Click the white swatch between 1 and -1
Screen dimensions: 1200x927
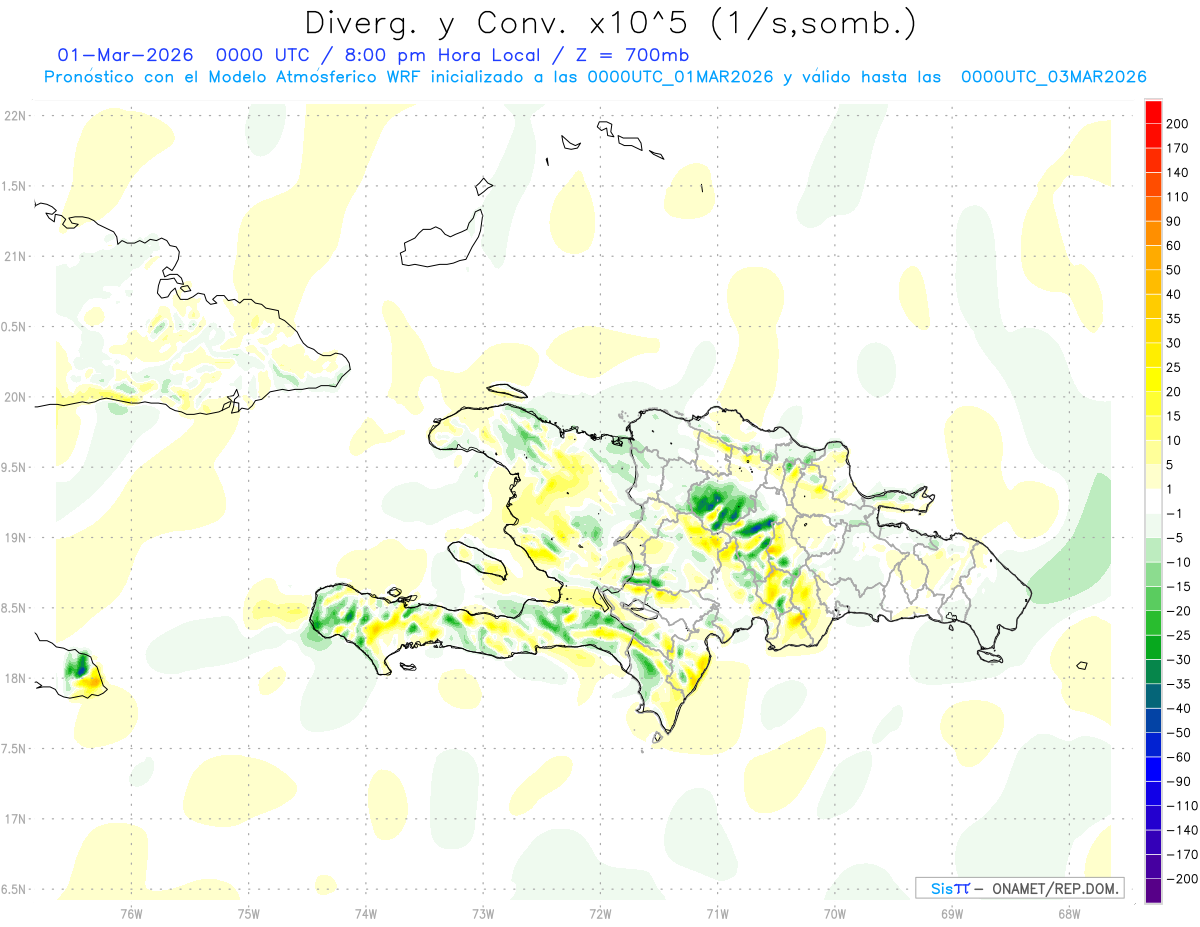1153,502
